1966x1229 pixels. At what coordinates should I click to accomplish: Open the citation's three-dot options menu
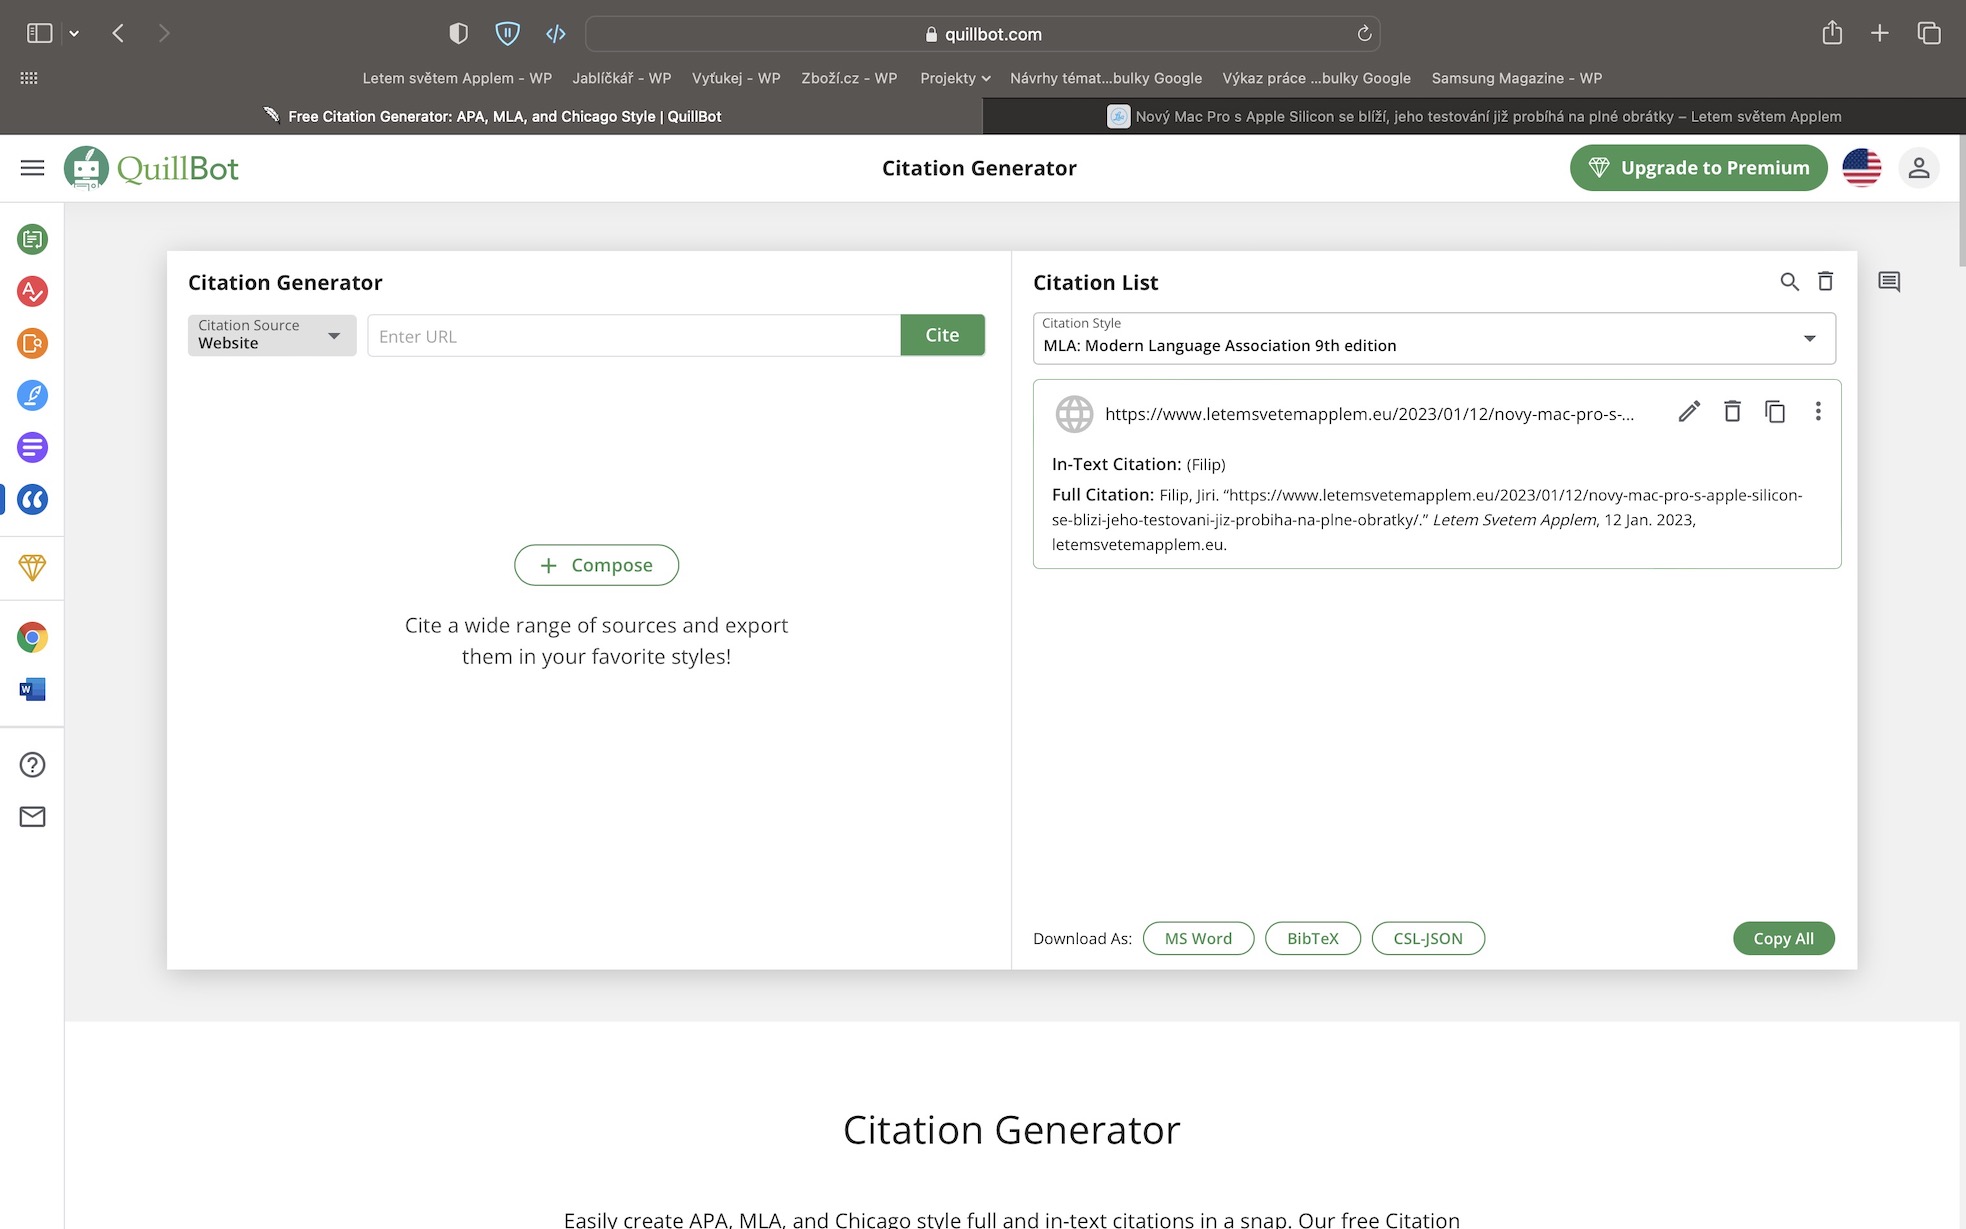point(1818,412)
